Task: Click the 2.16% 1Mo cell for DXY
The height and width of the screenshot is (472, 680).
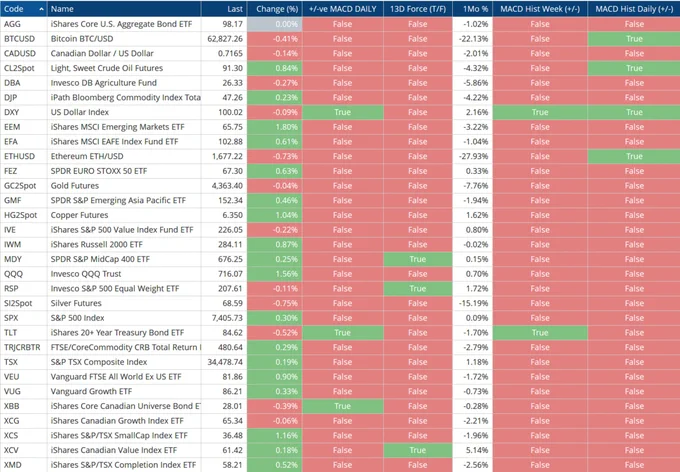Action: point(472,112)
